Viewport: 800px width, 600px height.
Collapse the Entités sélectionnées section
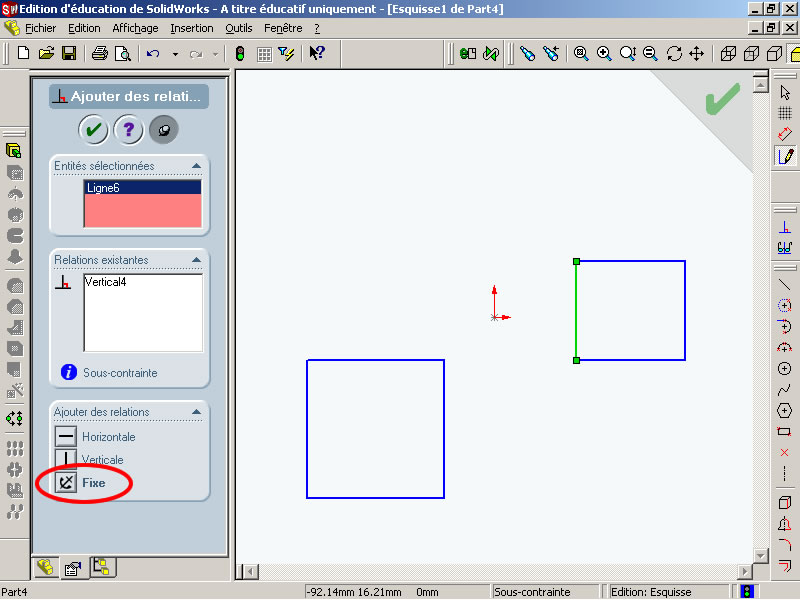[x=196, y=166]
